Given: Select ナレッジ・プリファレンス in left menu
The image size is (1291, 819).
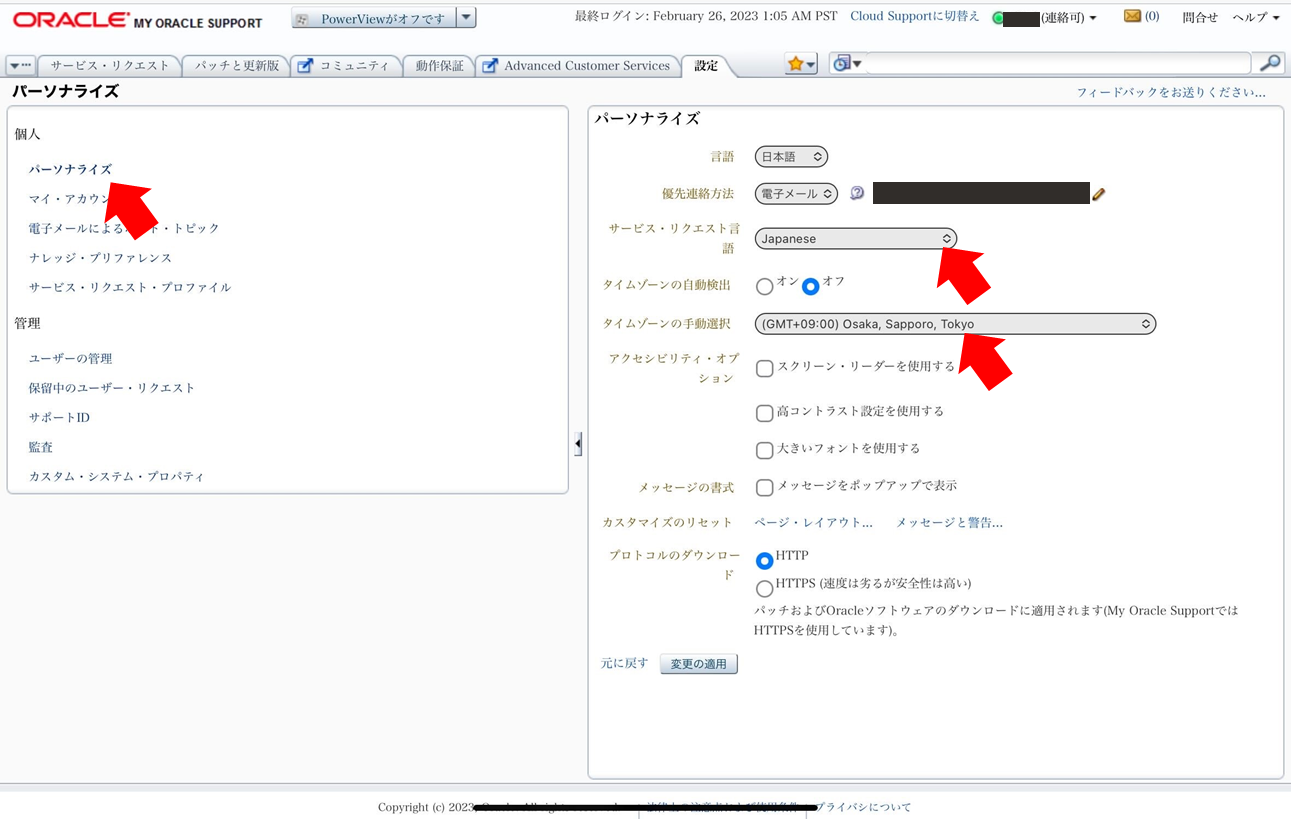Looking at the screenshot, I should pos(100,258).
